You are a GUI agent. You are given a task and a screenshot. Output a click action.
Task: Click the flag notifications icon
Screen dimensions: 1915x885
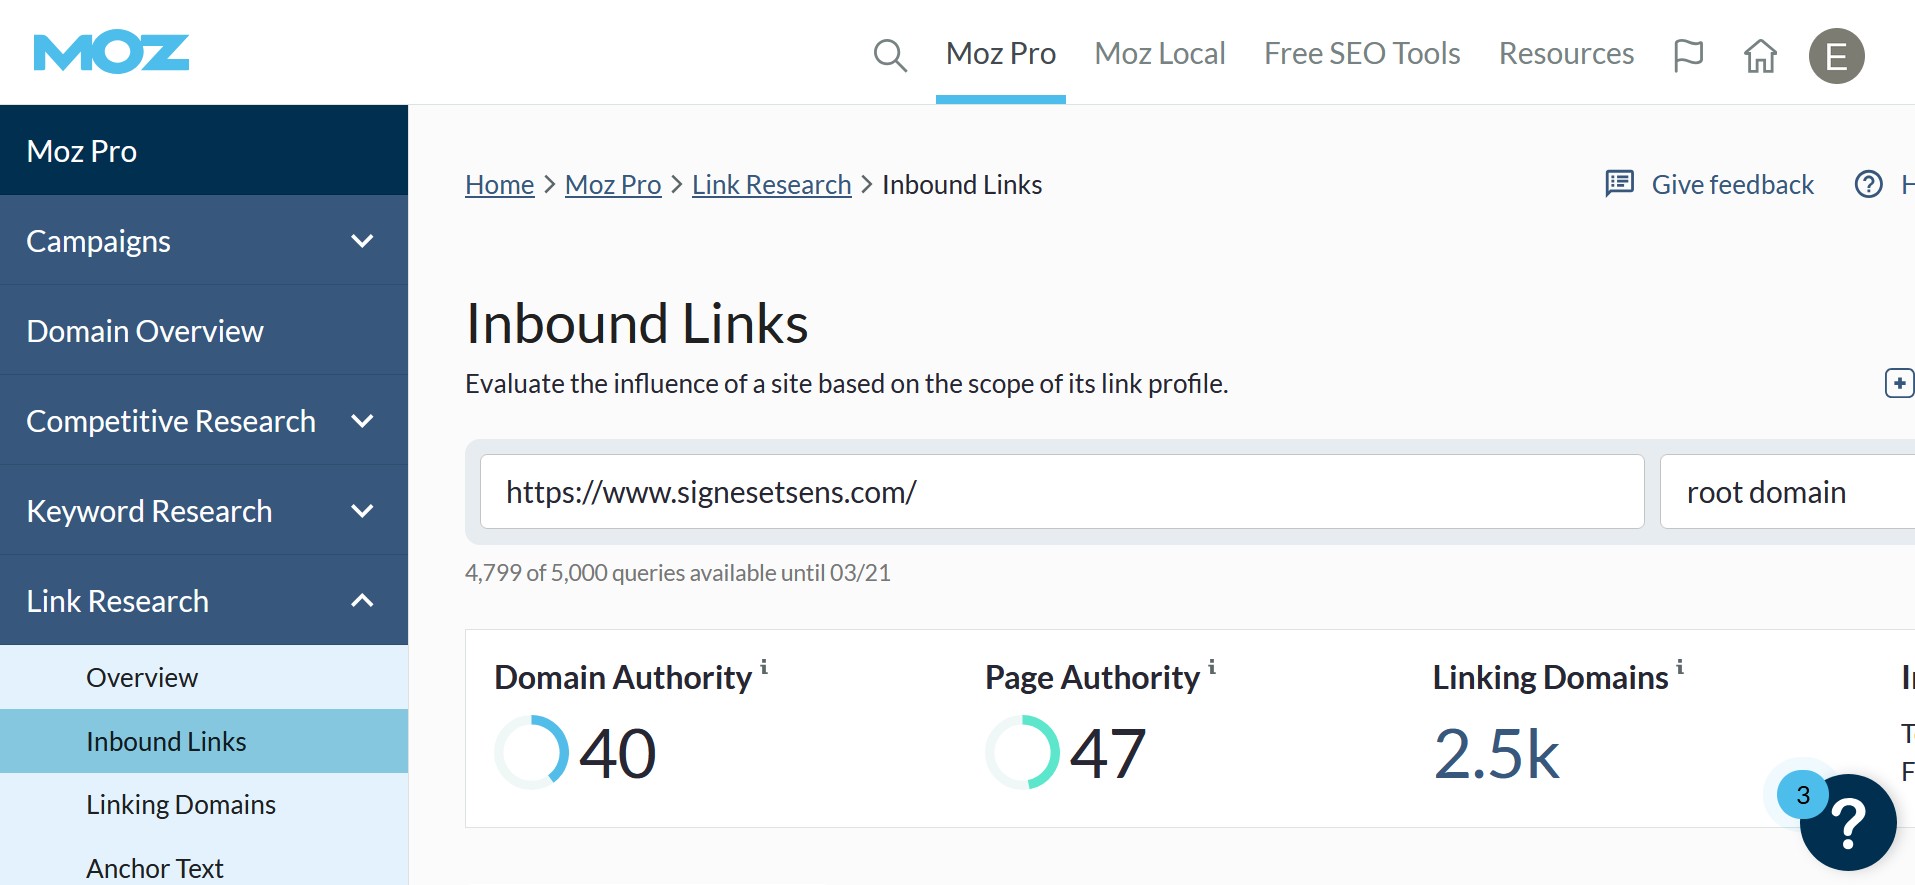[x=1688, y=55]
